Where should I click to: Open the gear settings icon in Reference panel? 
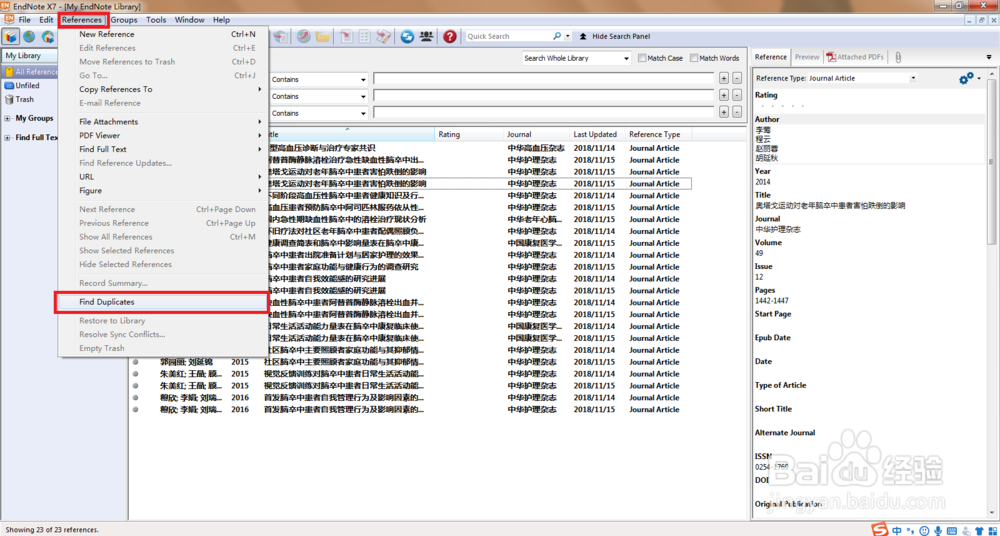[966, 78]
